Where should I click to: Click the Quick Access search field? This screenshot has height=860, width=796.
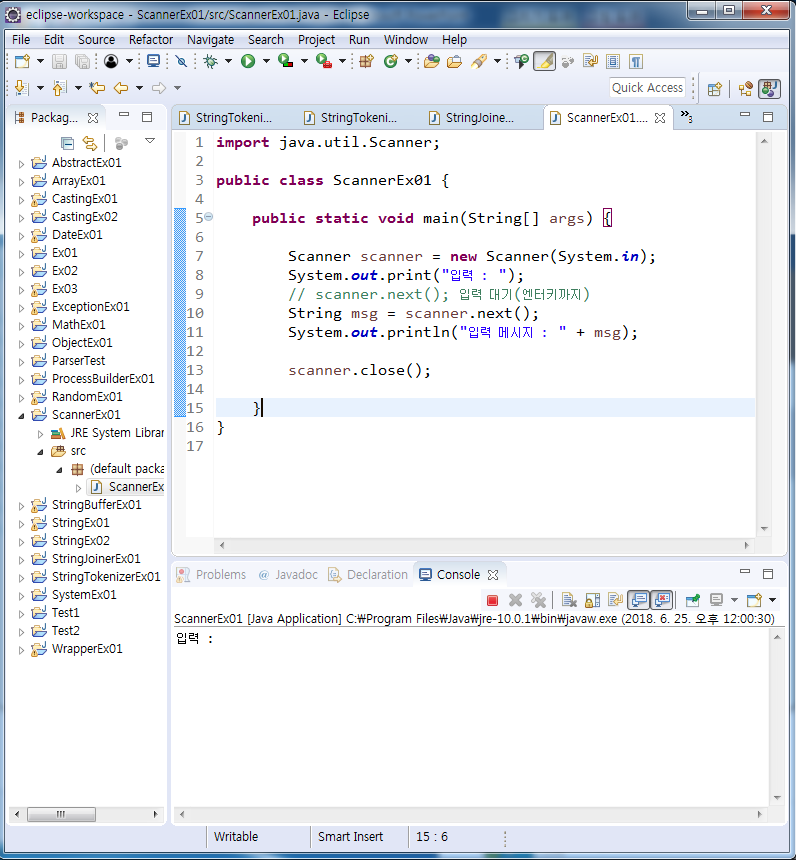[x=647, y=88]
